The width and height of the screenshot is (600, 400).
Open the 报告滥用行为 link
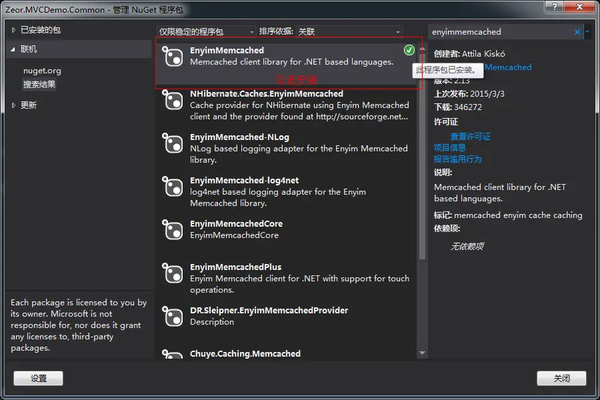(x=458, y=159)
